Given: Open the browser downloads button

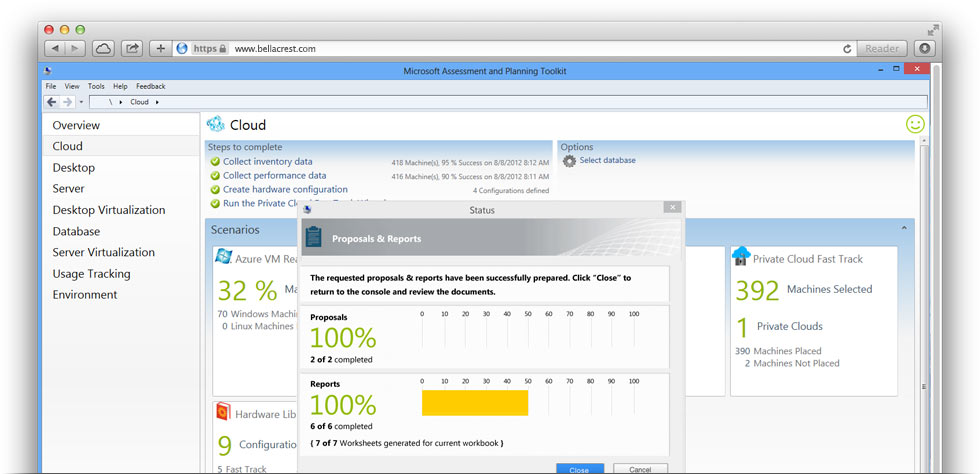Looking at the screenshot, I should point(924,48).
